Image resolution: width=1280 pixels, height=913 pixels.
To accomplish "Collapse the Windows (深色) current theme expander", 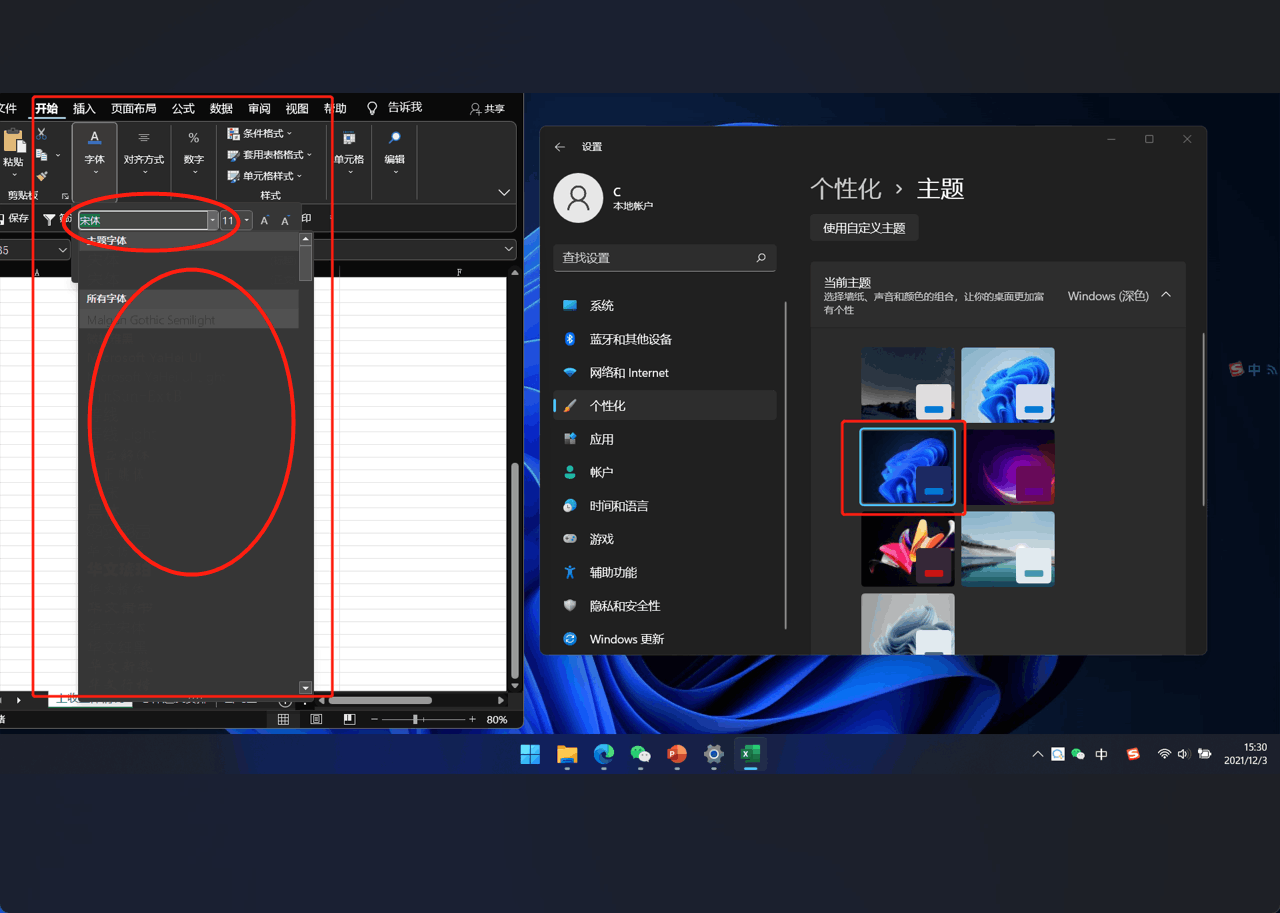I will click(x=1166, y=295).
